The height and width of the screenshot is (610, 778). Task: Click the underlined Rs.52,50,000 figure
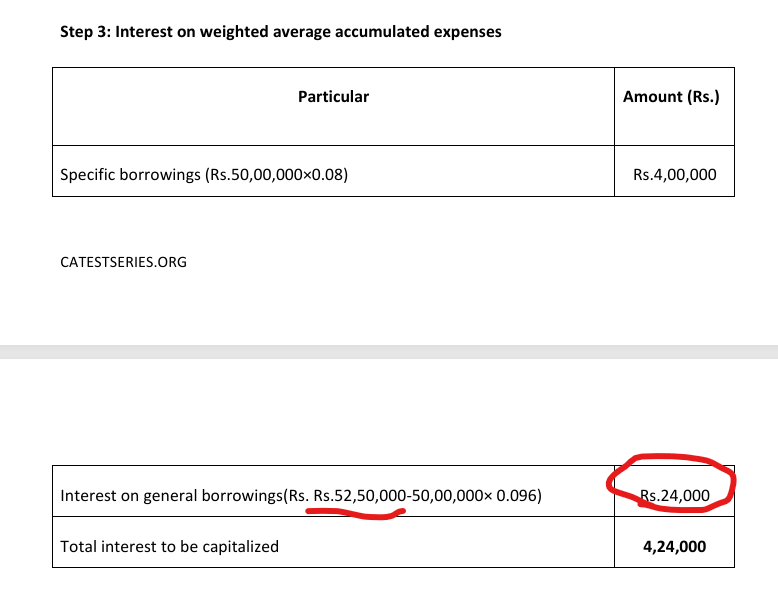[x=354, y=495]
